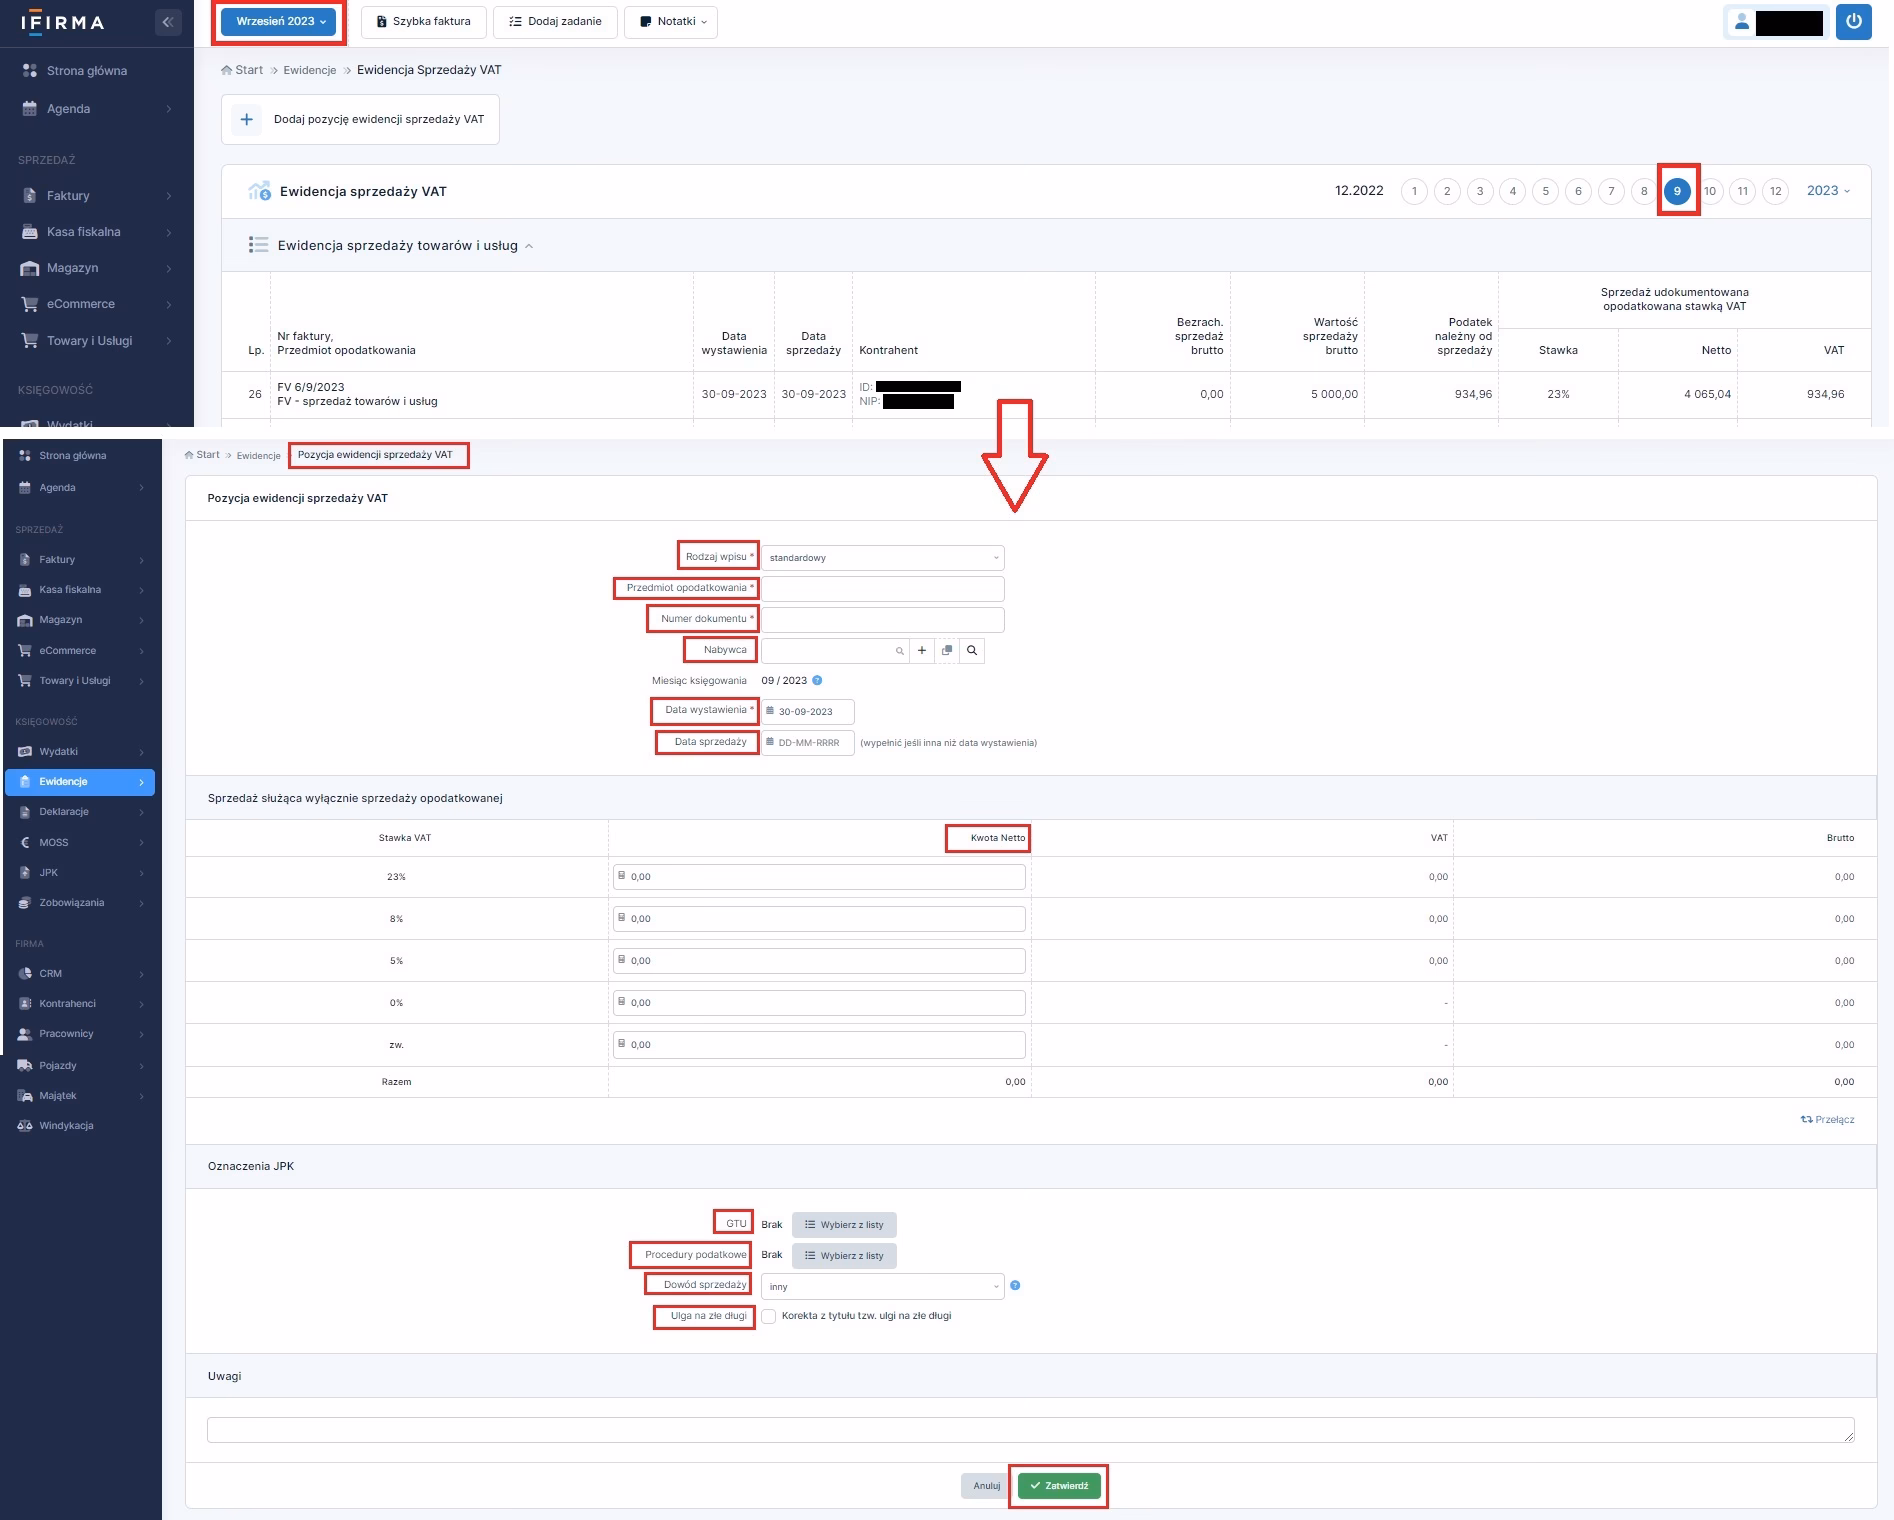Click the help icon next to Miesiąc księgowania

[x=817, y=681]
